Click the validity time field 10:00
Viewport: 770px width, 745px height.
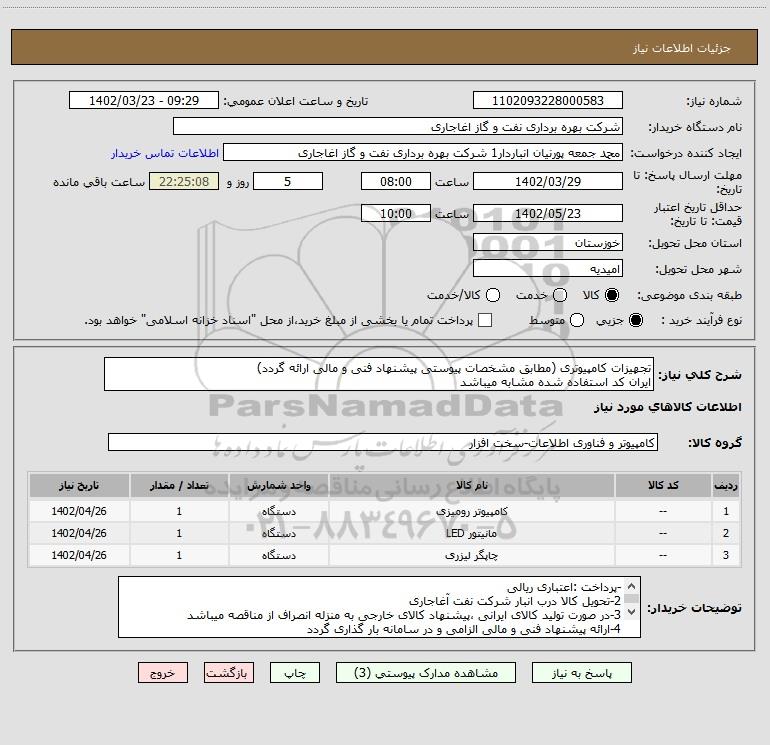[x=396, y=213]
